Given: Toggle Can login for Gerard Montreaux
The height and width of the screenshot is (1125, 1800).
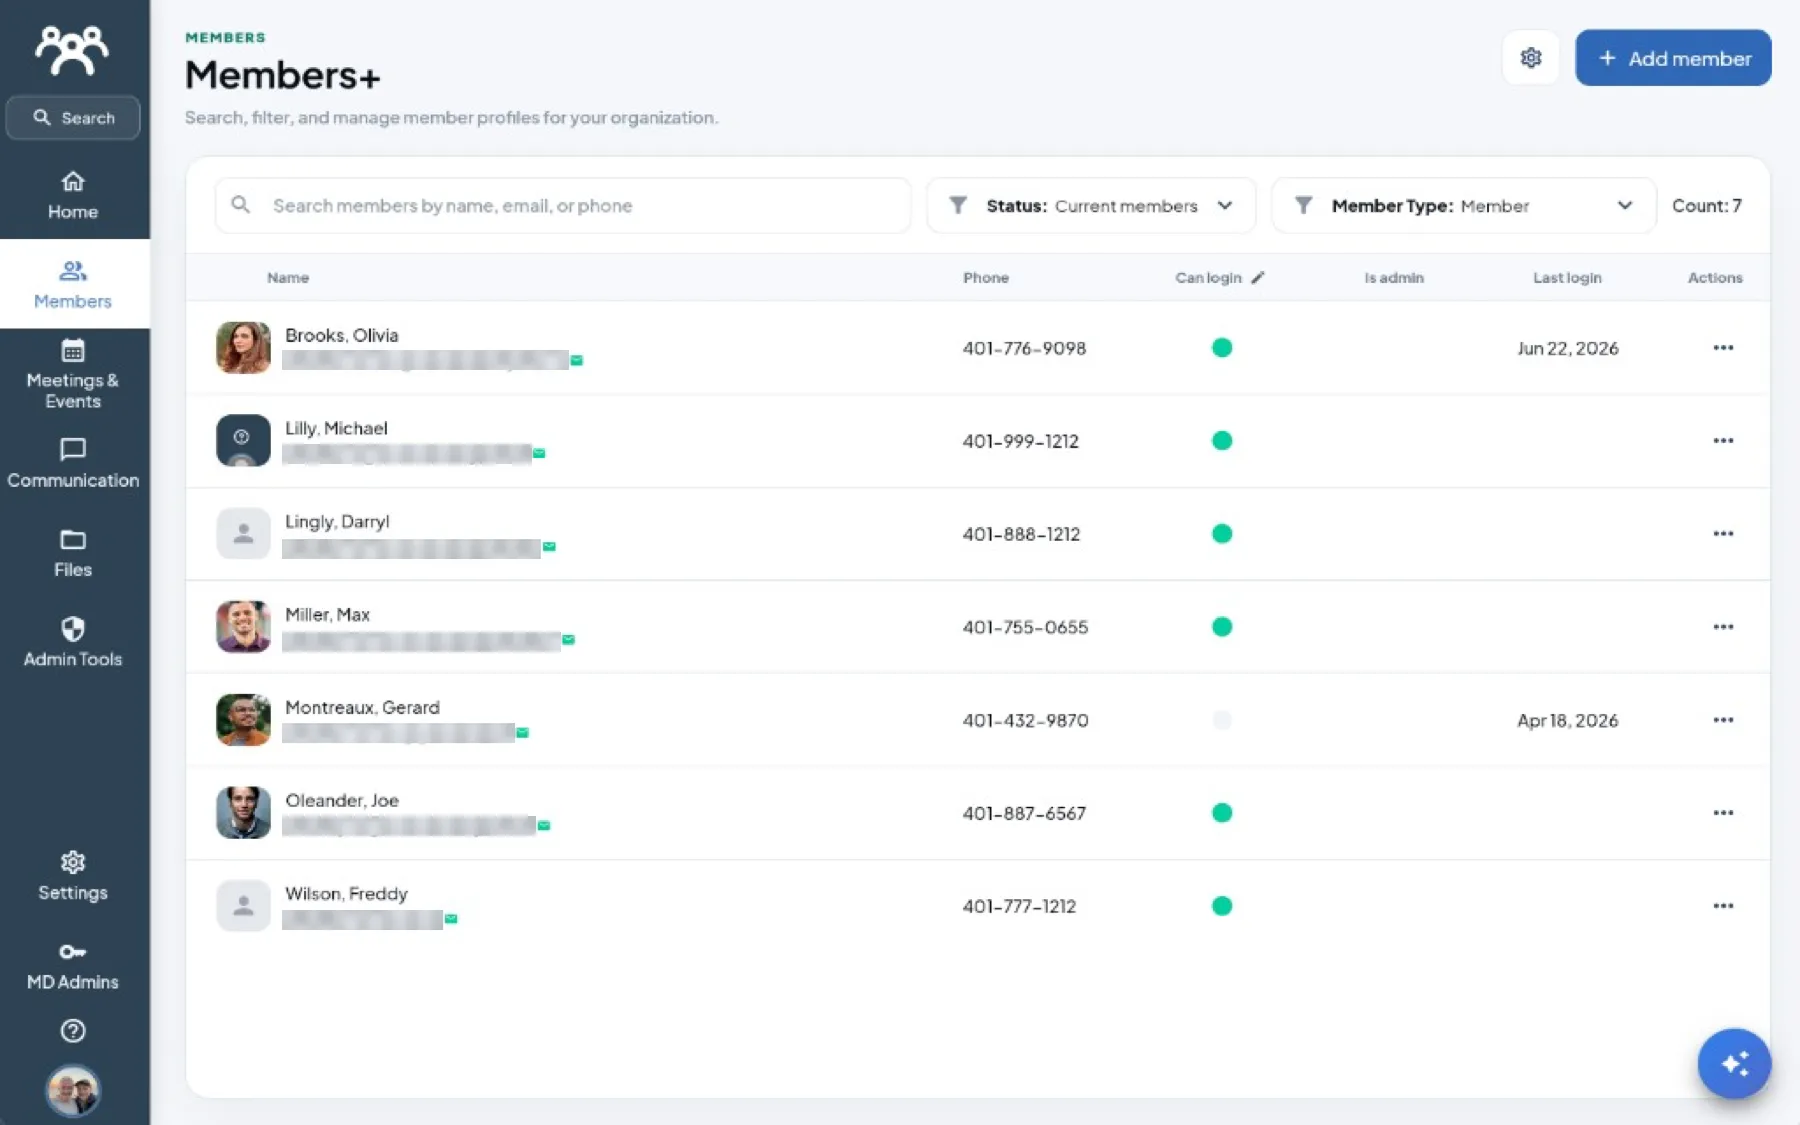Looking at the screenshot, I should [x=1221, y=720].
